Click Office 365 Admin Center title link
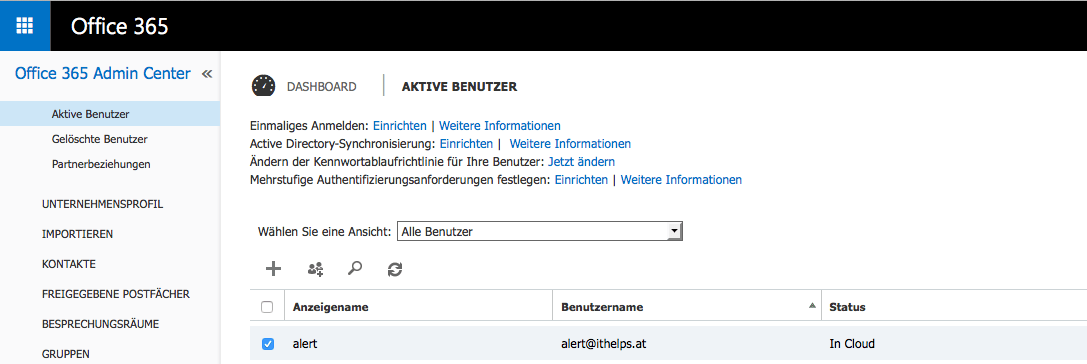Image resolution: width=1087 pixels, height=364 pixels. pos(103,73)
